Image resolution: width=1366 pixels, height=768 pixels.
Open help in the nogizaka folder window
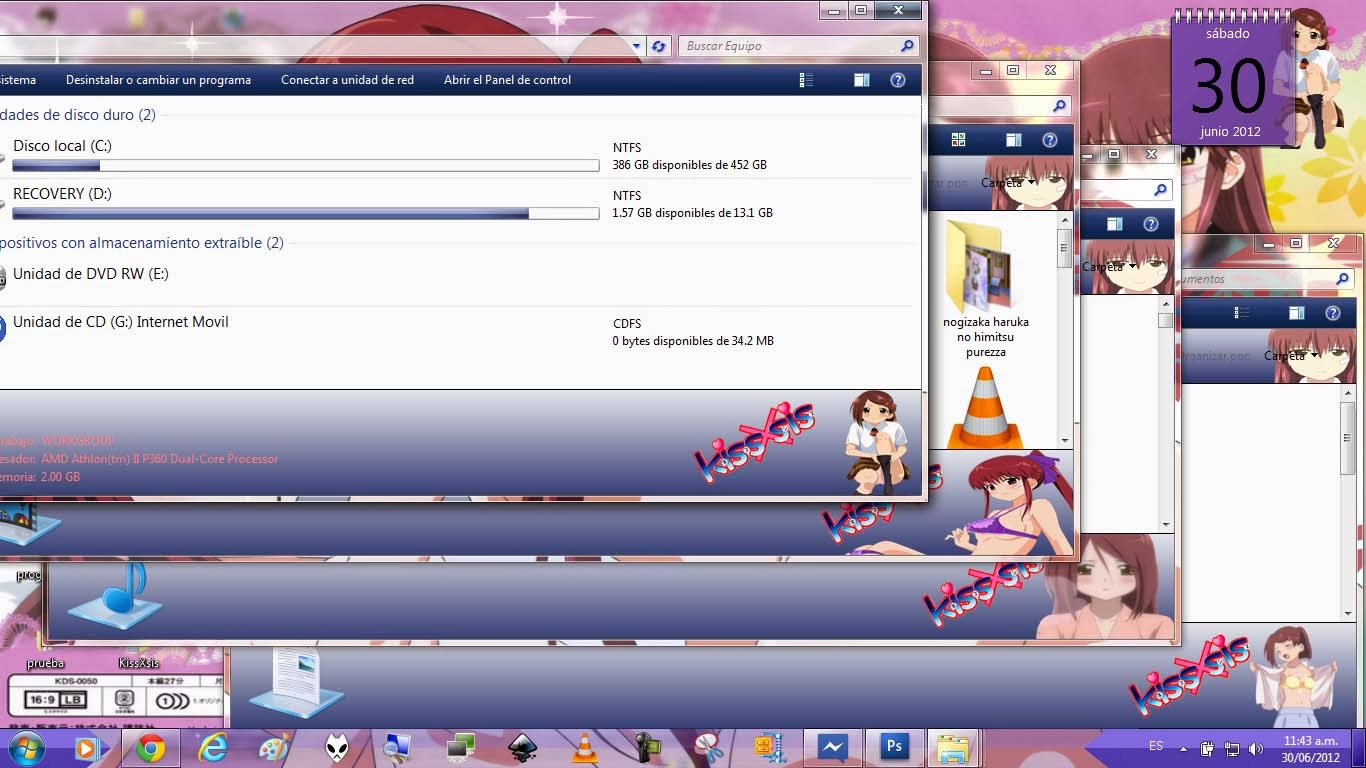click(1050, 140)
